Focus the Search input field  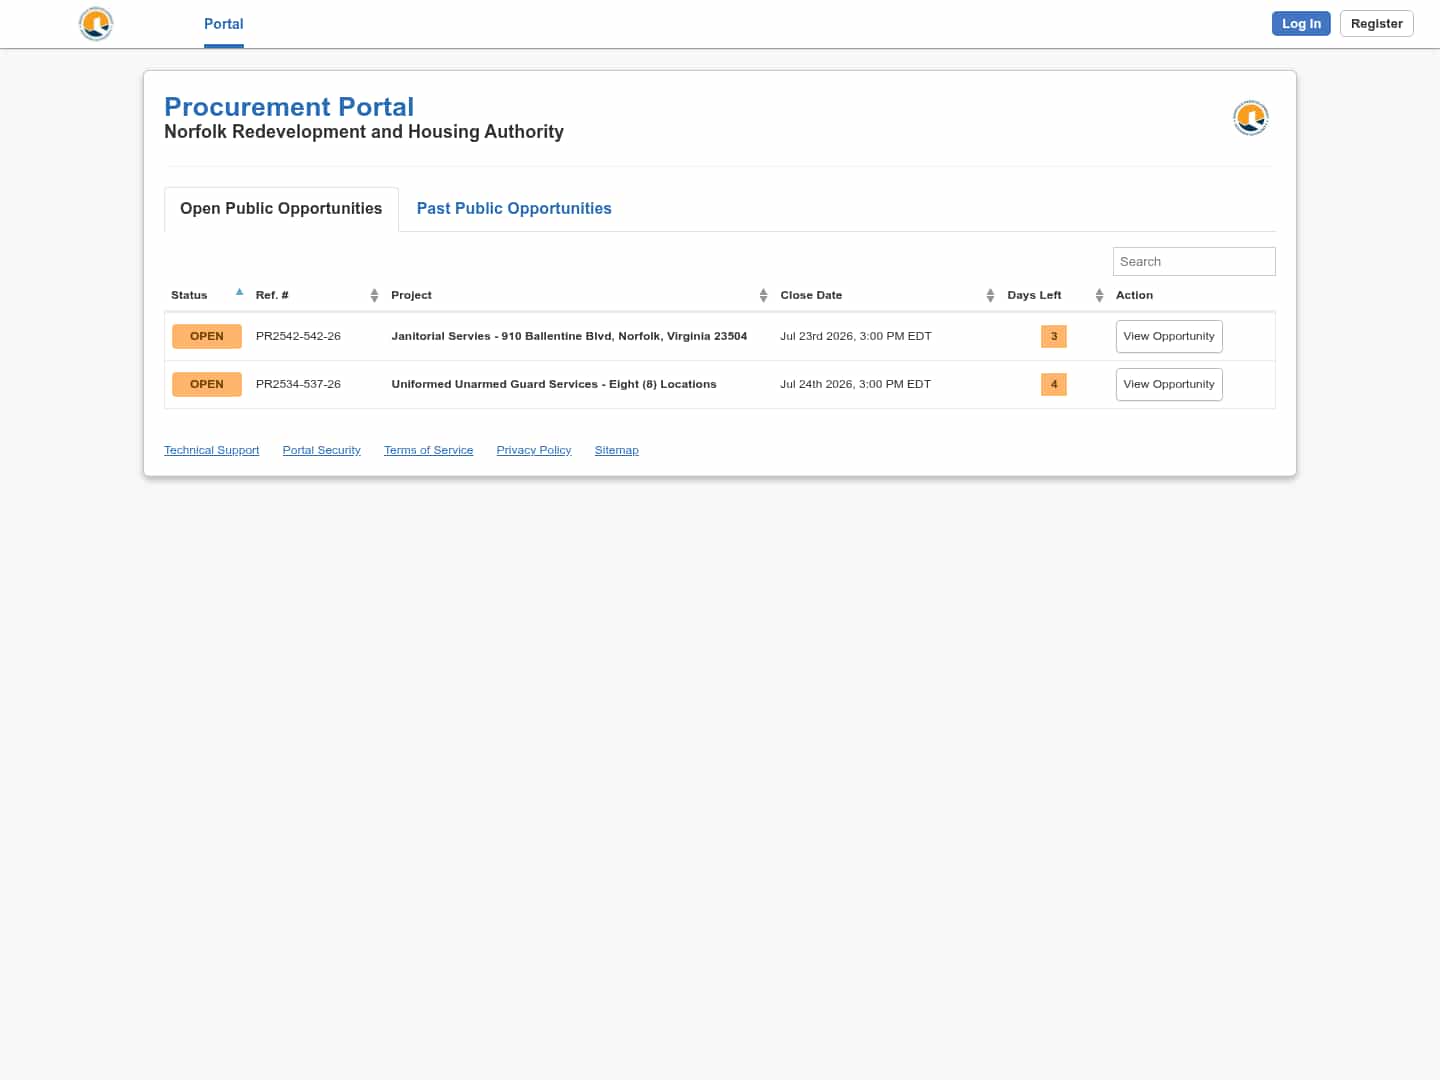[1194, 261]
